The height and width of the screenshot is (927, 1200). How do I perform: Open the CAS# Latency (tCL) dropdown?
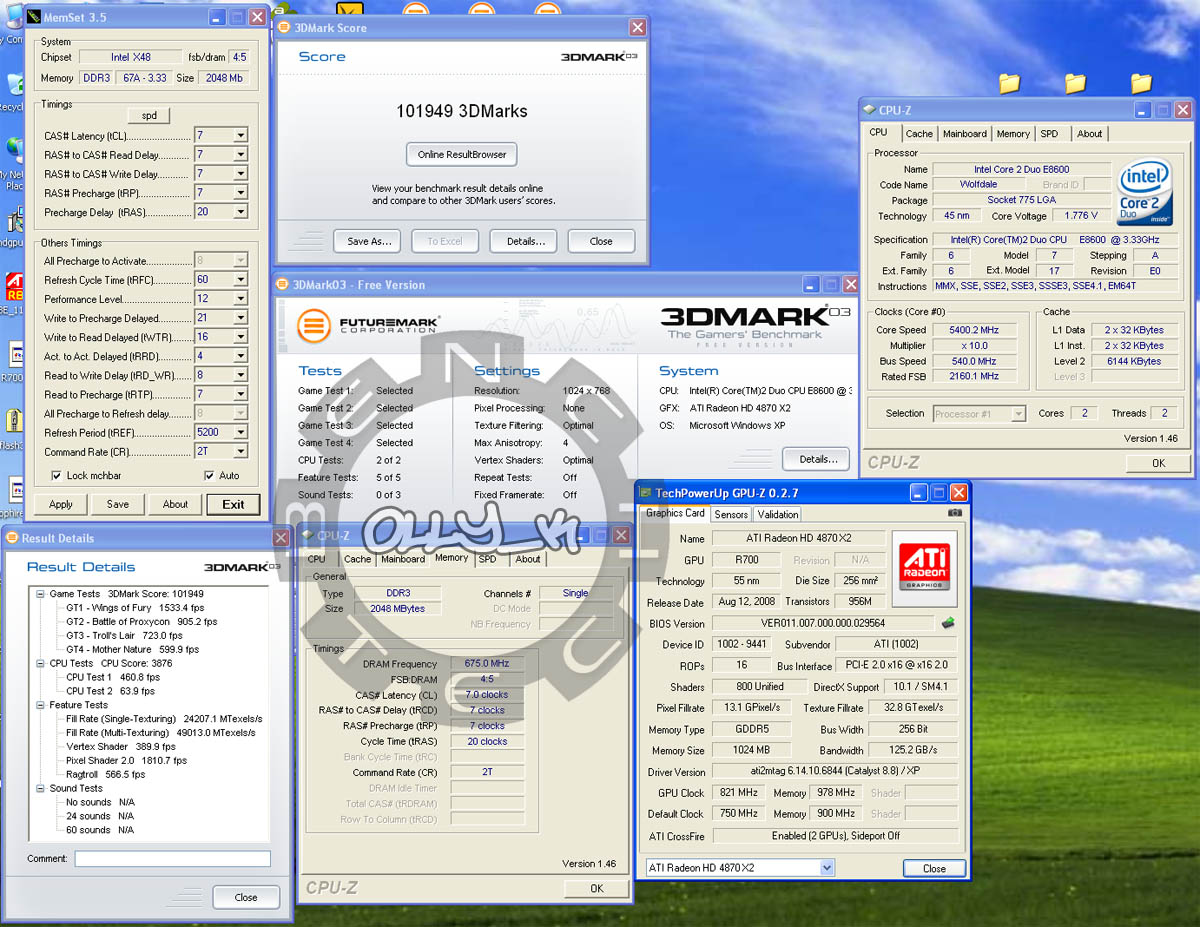point(240,135)
